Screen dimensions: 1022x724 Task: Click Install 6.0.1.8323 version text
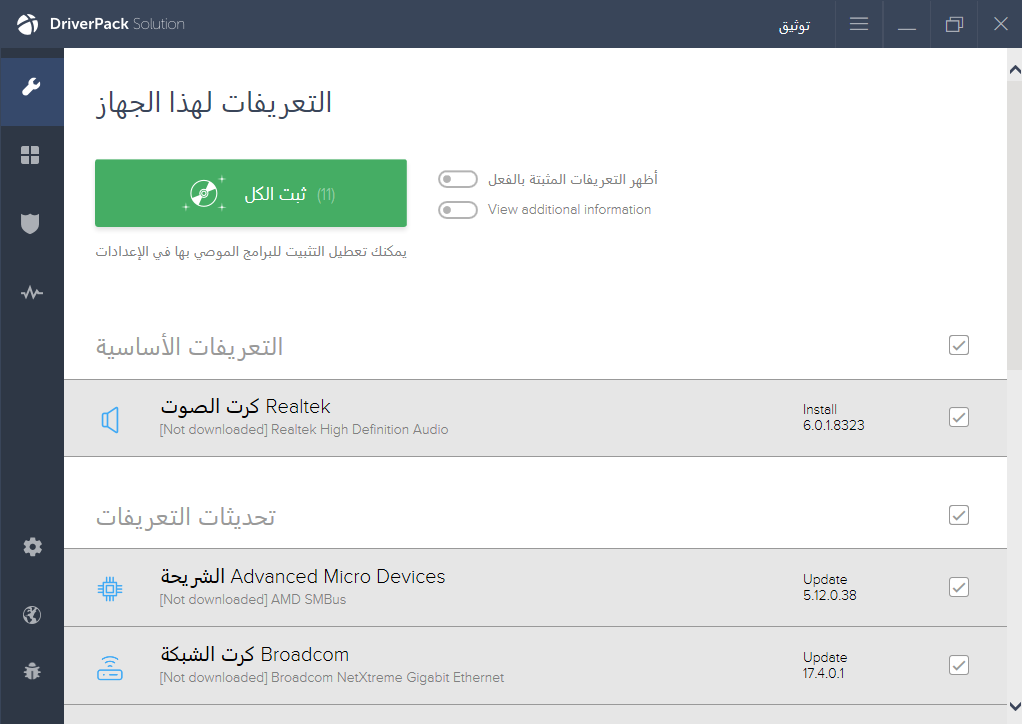(x=834, y=417)
